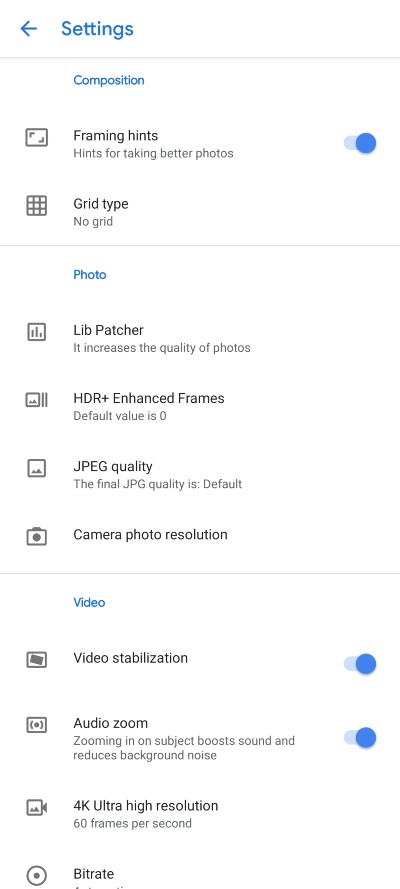The image size is (400, 889).
Task: Tap the Bitrate circle icon
Action: tap(37, 876)
